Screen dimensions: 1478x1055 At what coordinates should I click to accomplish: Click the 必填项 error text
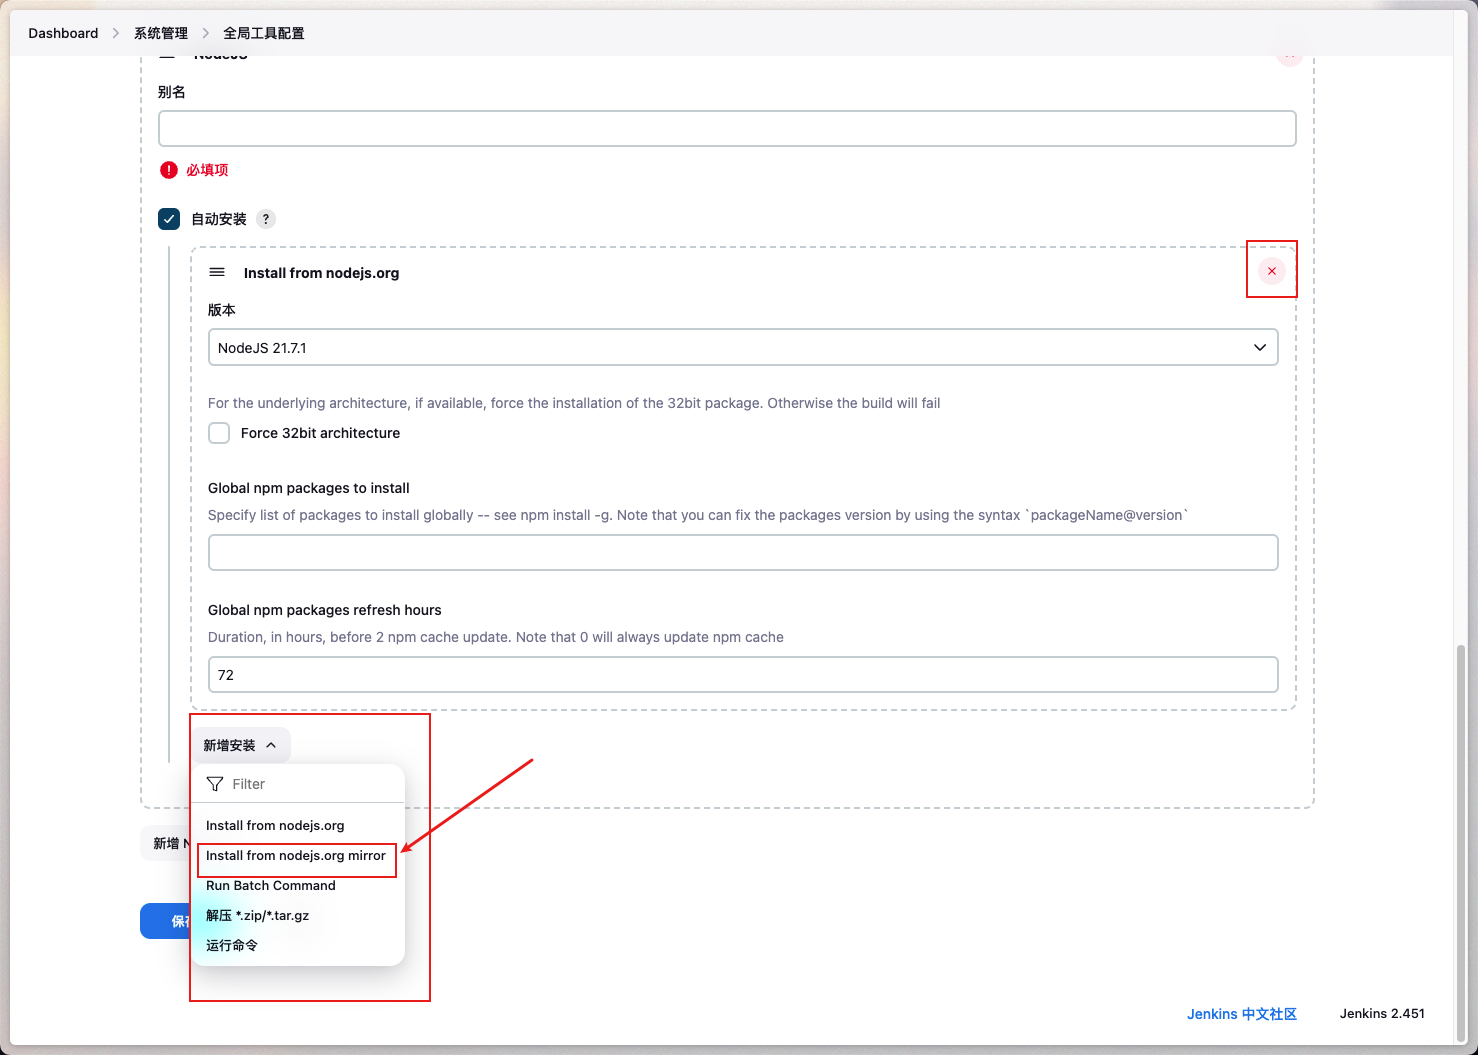(207, 170)
